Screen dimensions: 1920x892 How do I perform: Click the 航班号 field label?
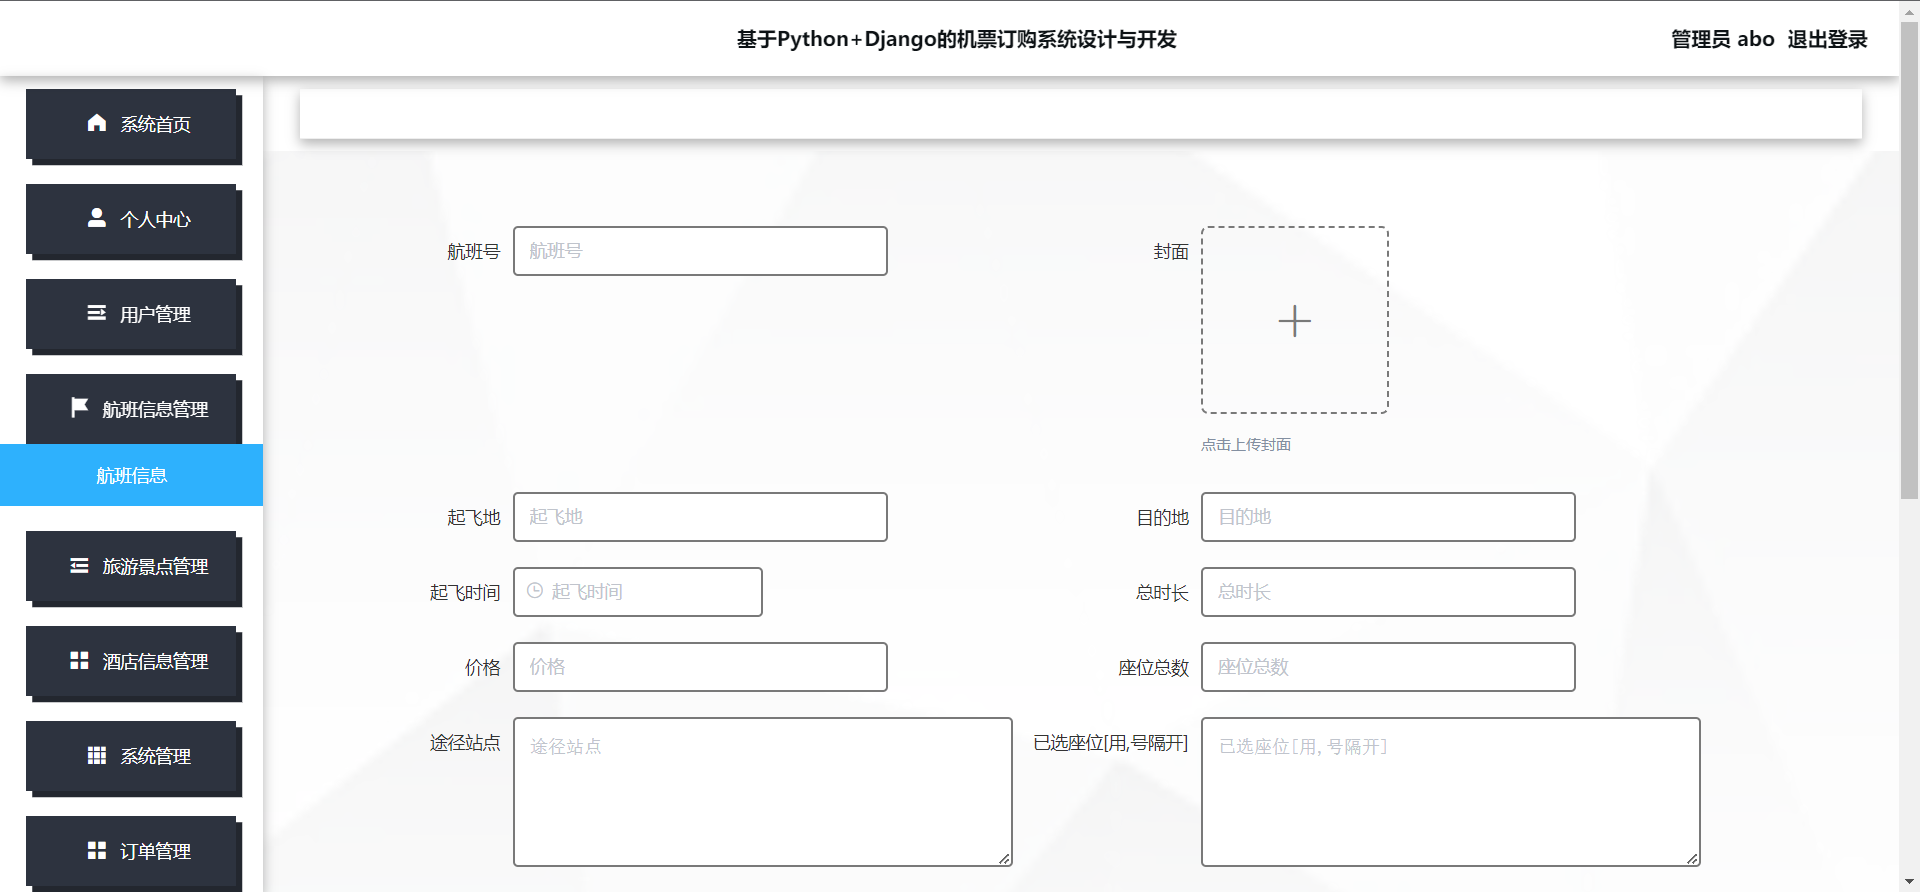click(x=473, y=252)
